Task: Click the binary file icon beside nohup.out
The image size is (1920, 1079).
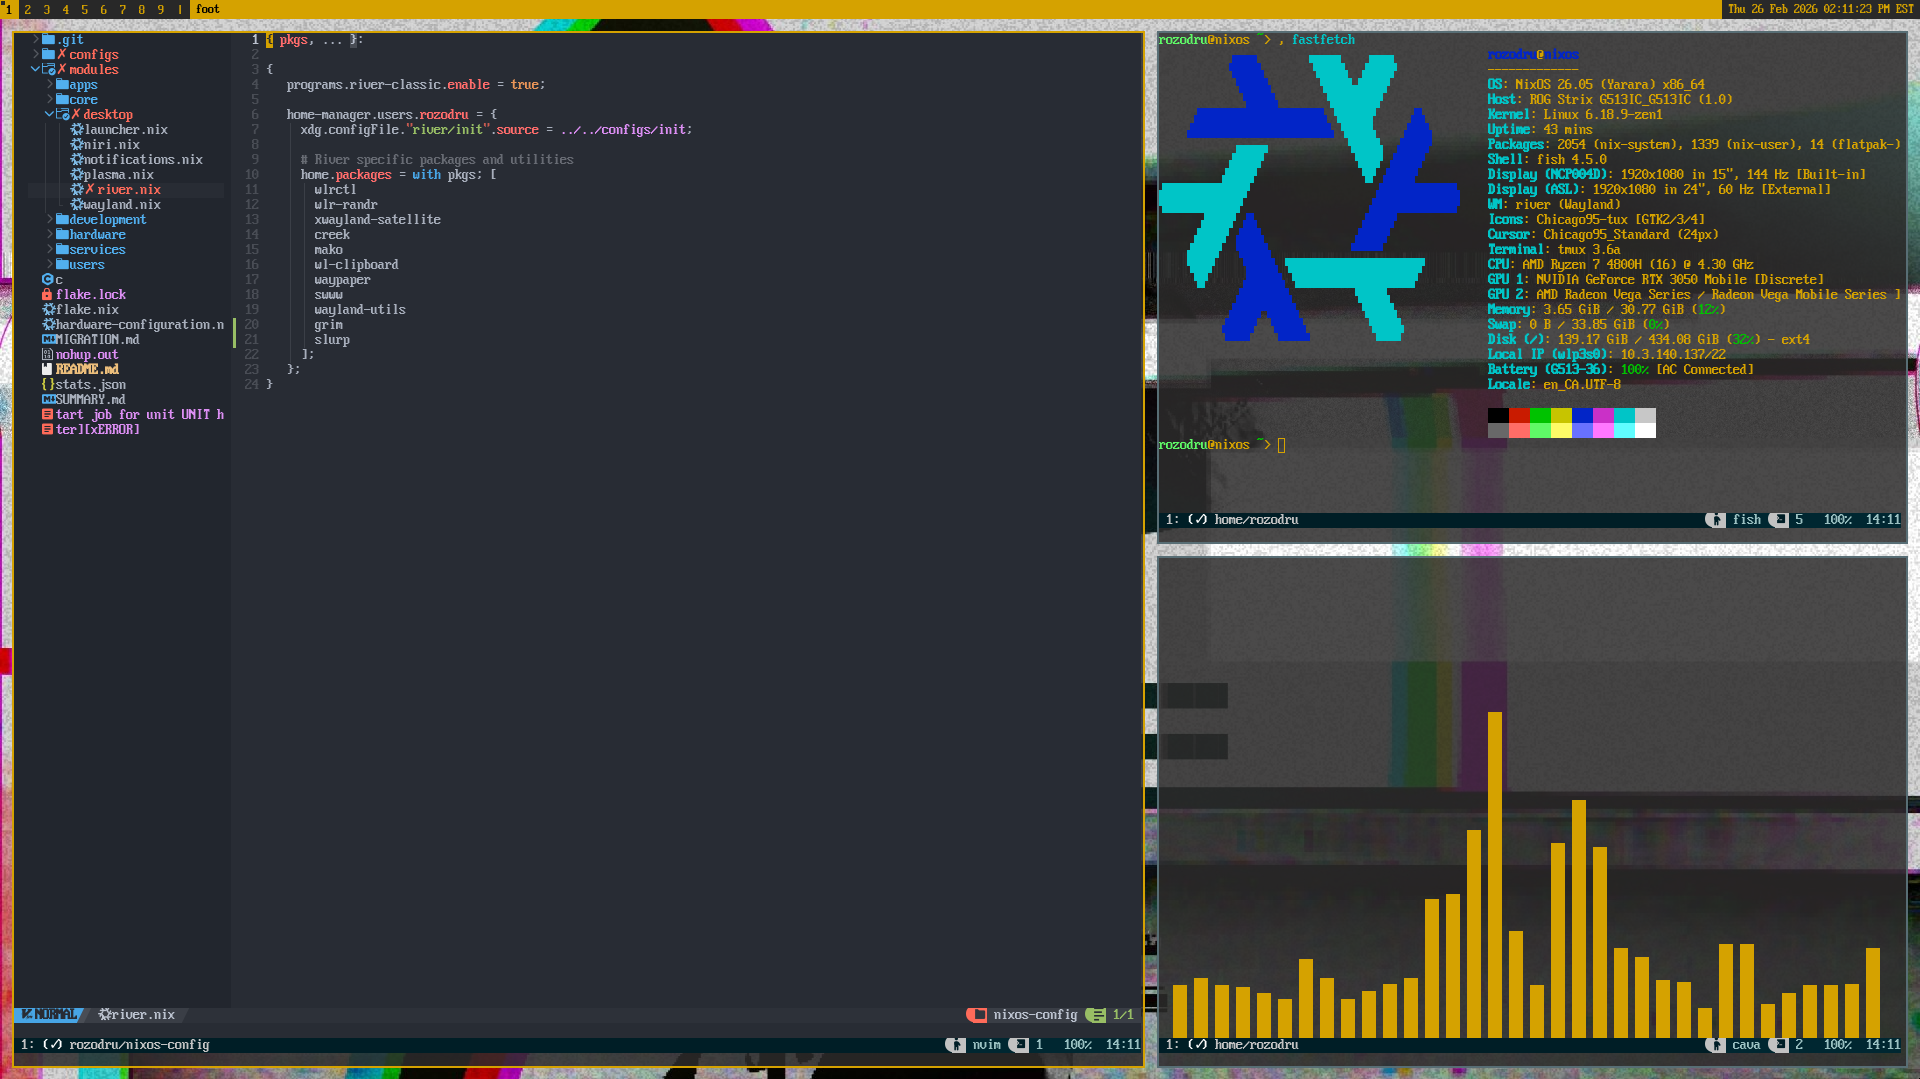Action: (x=47, y=355)
